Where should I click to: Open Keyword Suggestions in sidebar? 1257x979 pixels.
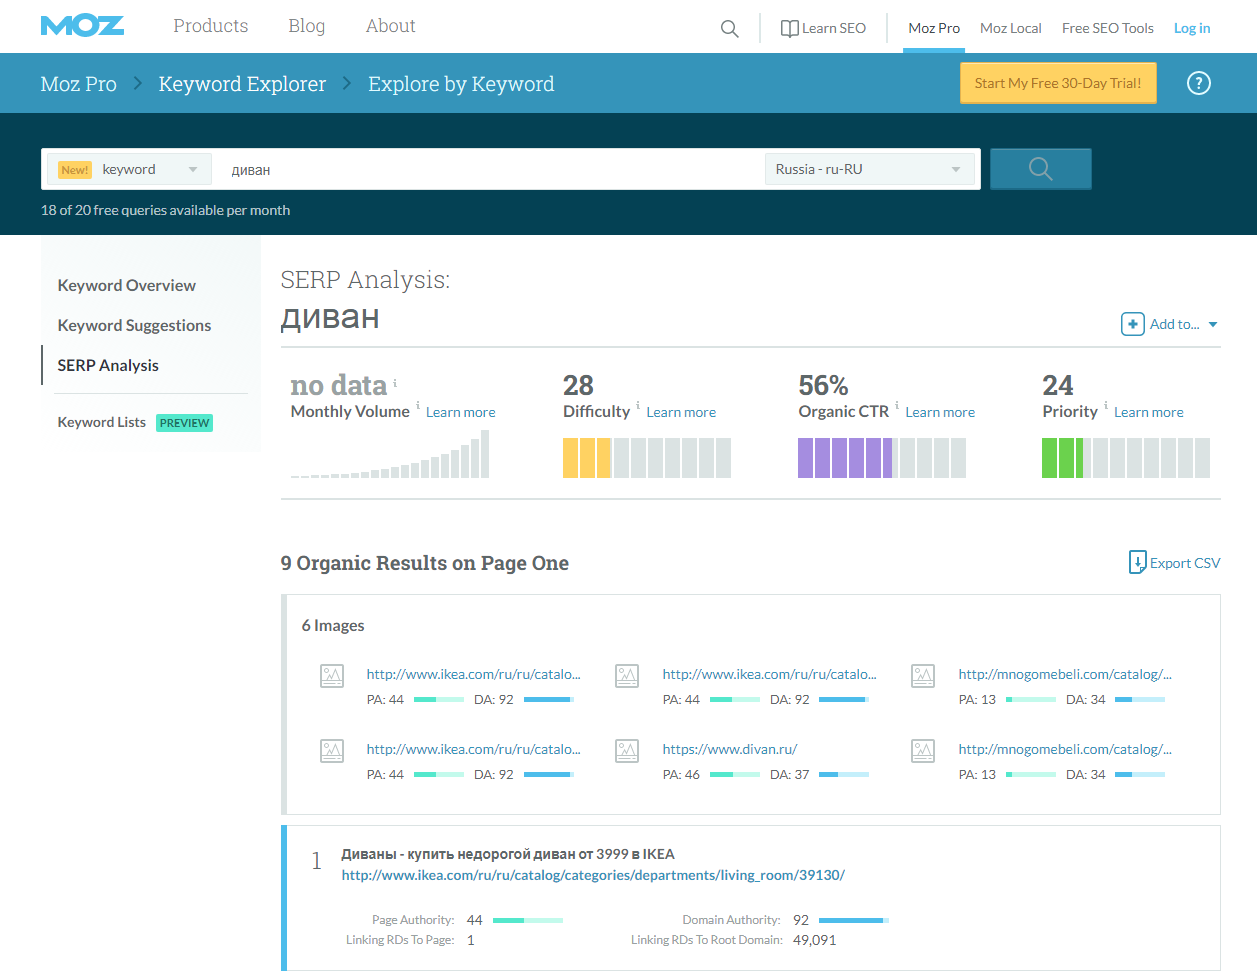click(134, 325)
